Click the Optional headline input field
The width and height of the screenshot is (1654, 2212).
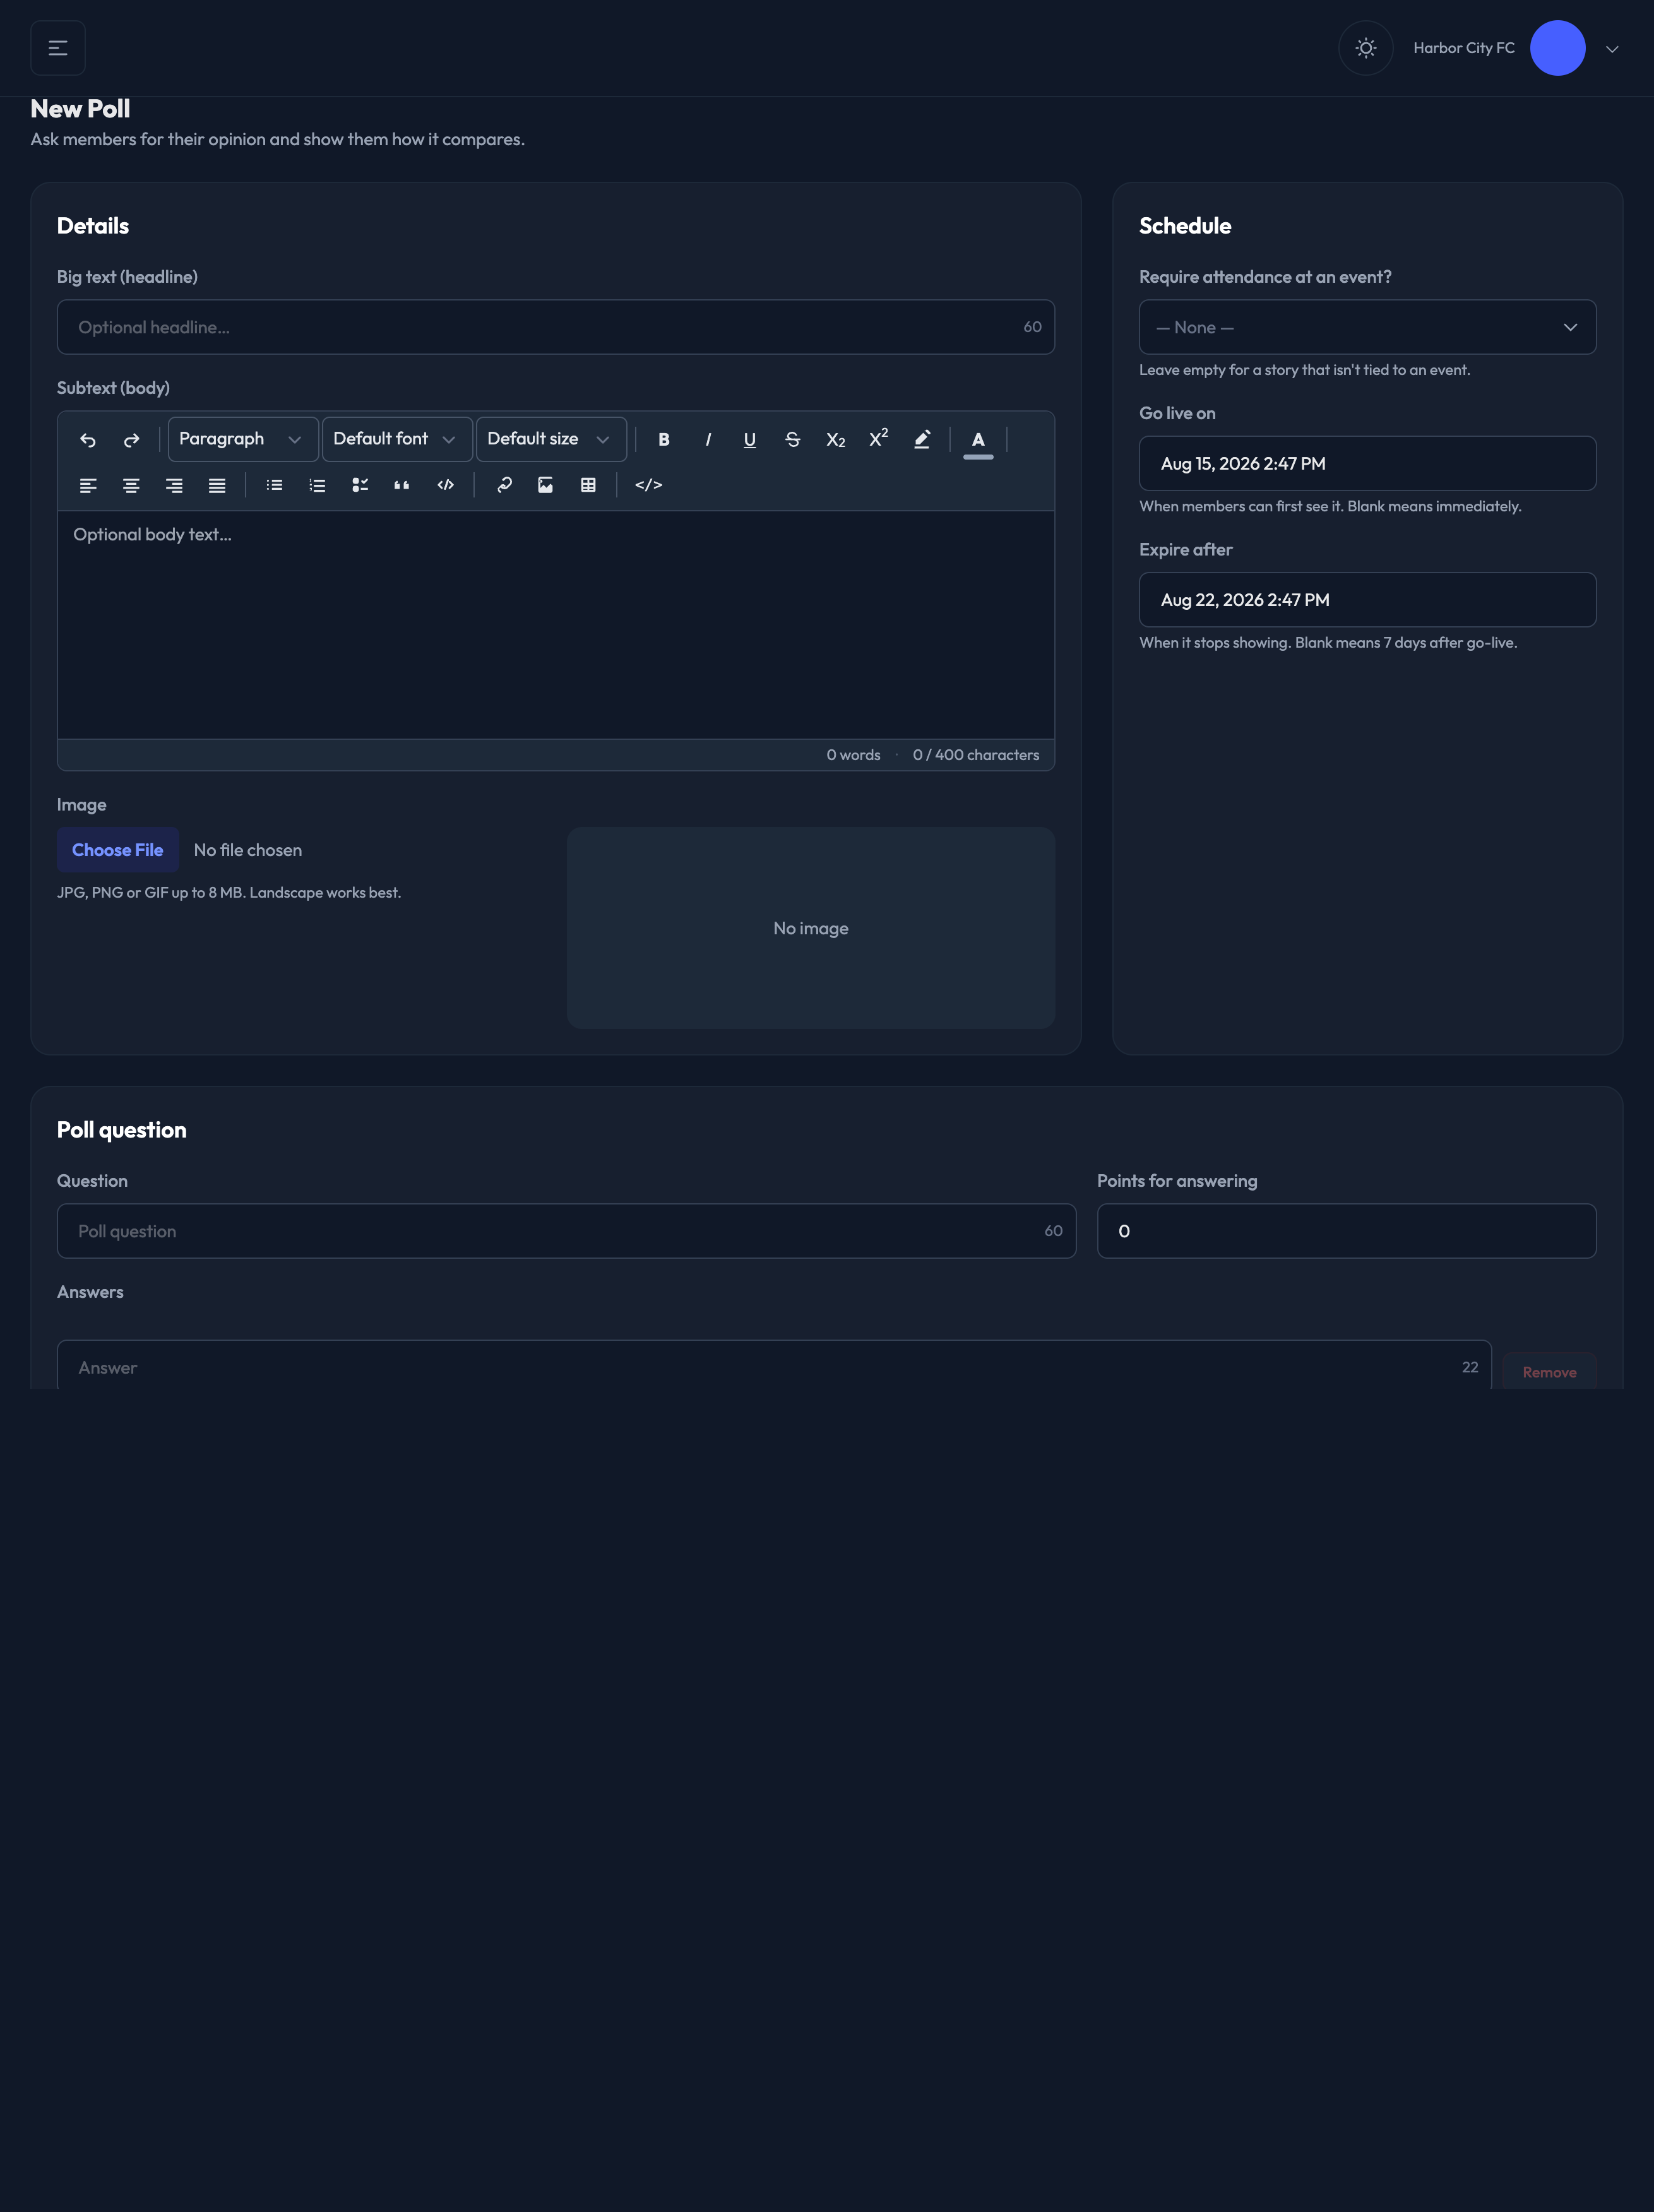(555, 327)
